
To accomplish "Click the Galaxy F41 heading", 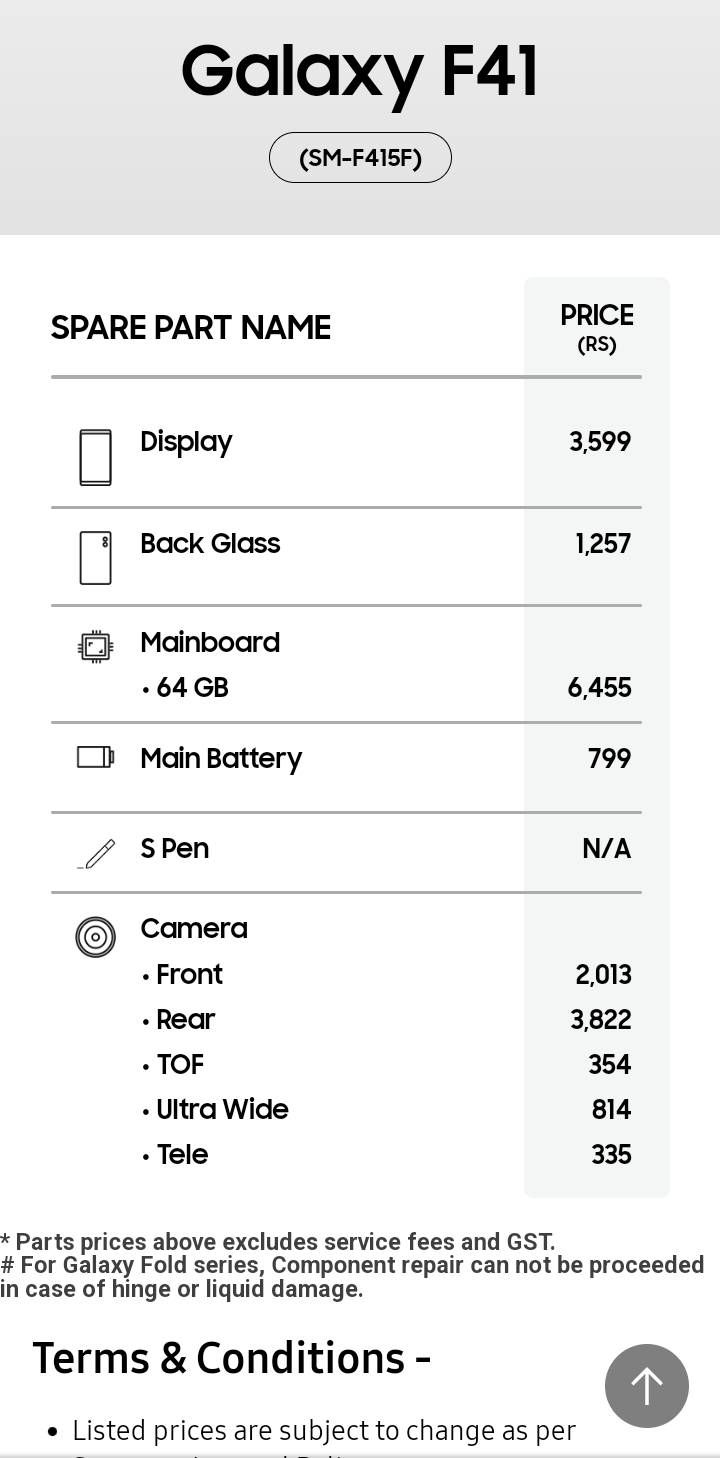I will [360, 72].
